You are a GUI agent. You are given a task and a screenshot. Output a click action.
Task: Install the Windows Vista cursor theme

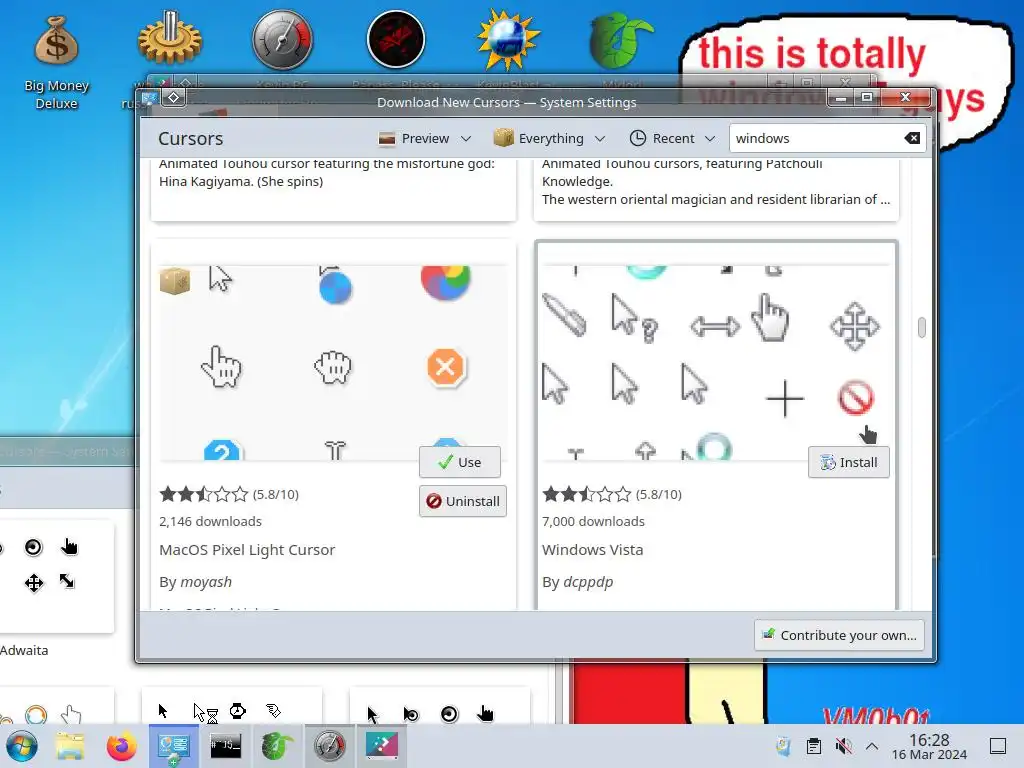[x=848, y=462]
